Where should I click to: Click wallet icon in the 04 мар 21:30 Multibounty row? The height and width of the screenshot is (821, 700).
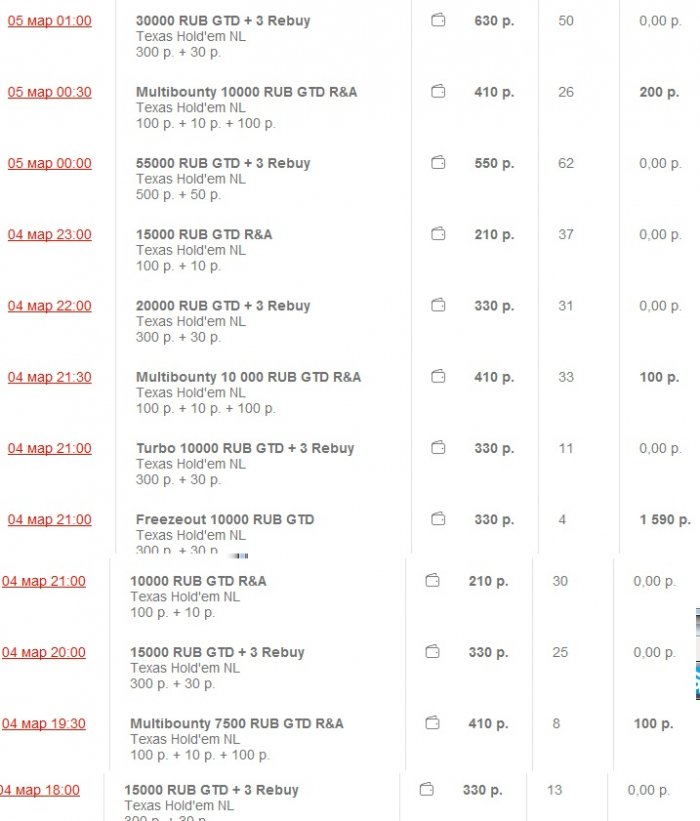438,377
